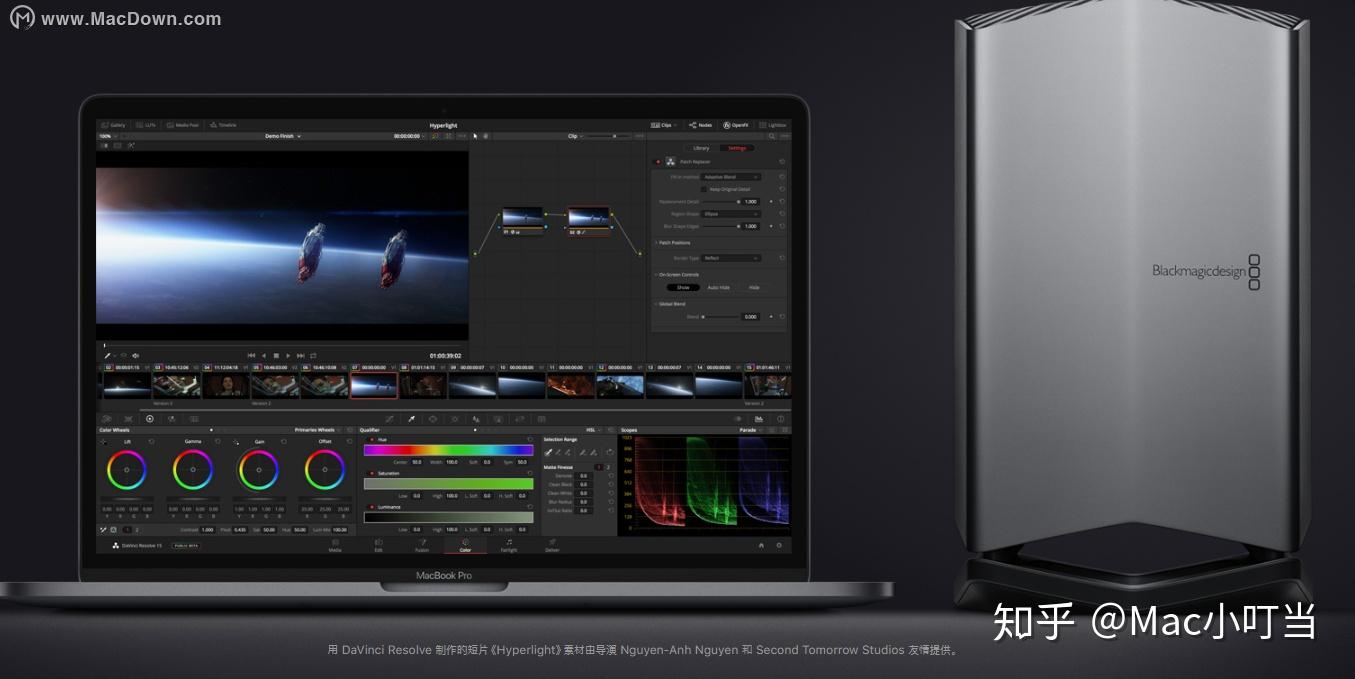Go to the Edit page
Screen dimensions: 1355x679
pos(378,546)
